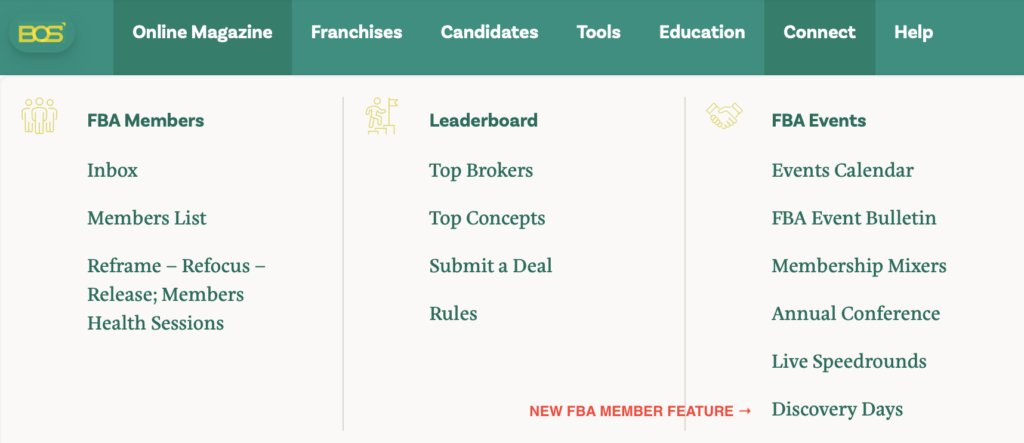
Task: Open the Online Magazine menu
Action: click(202, 32)
